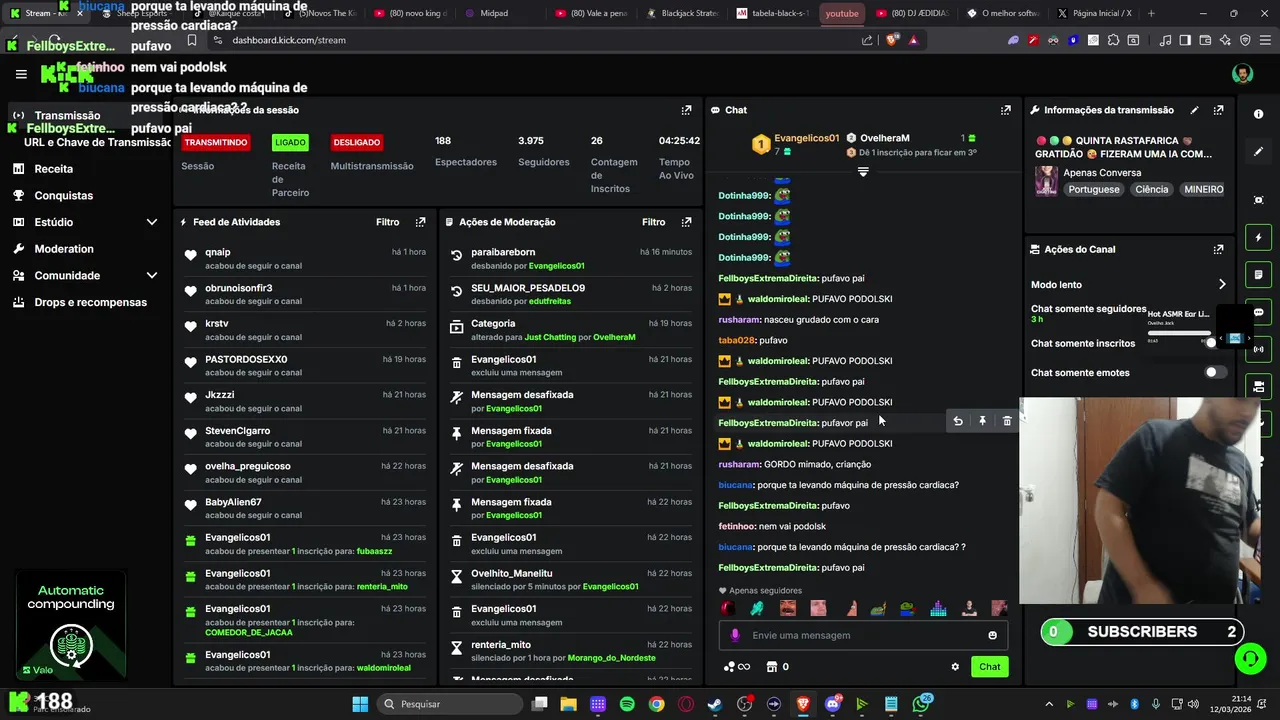Click user waldomiroleal in activity feed
1280x720 pixels.
[384, 667]
